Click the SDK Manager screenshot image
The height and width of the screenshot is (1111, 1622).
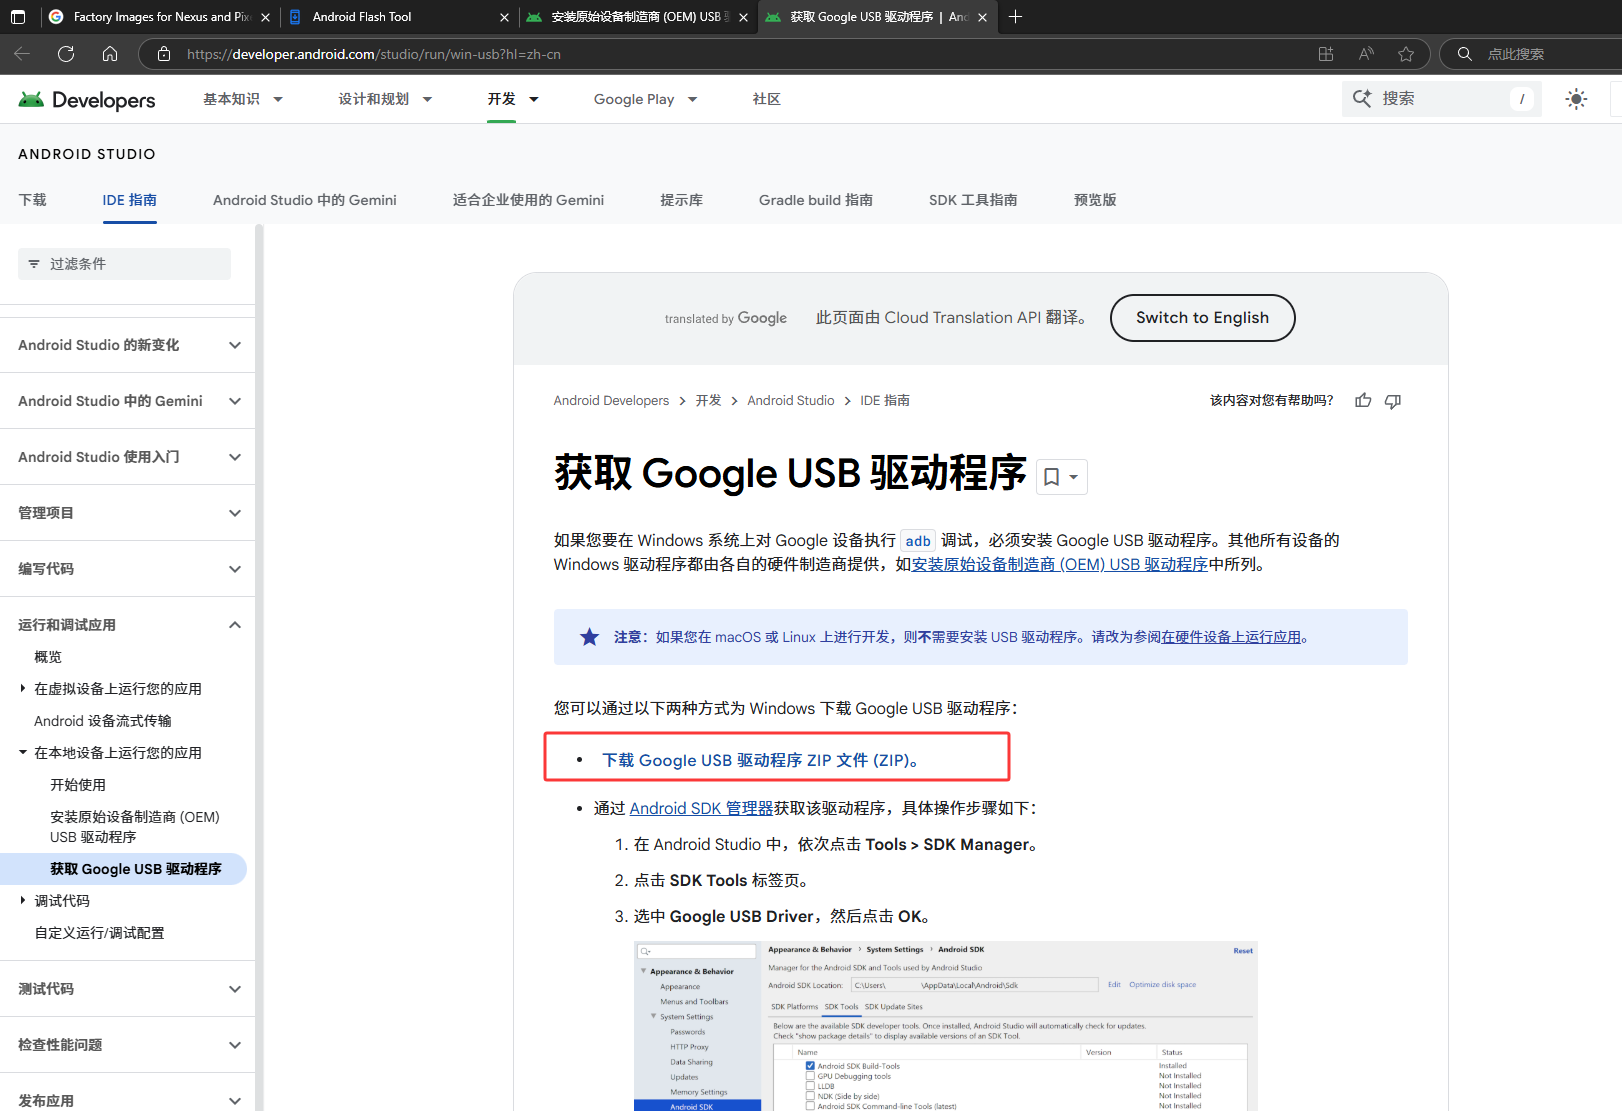coord(945,1026)
